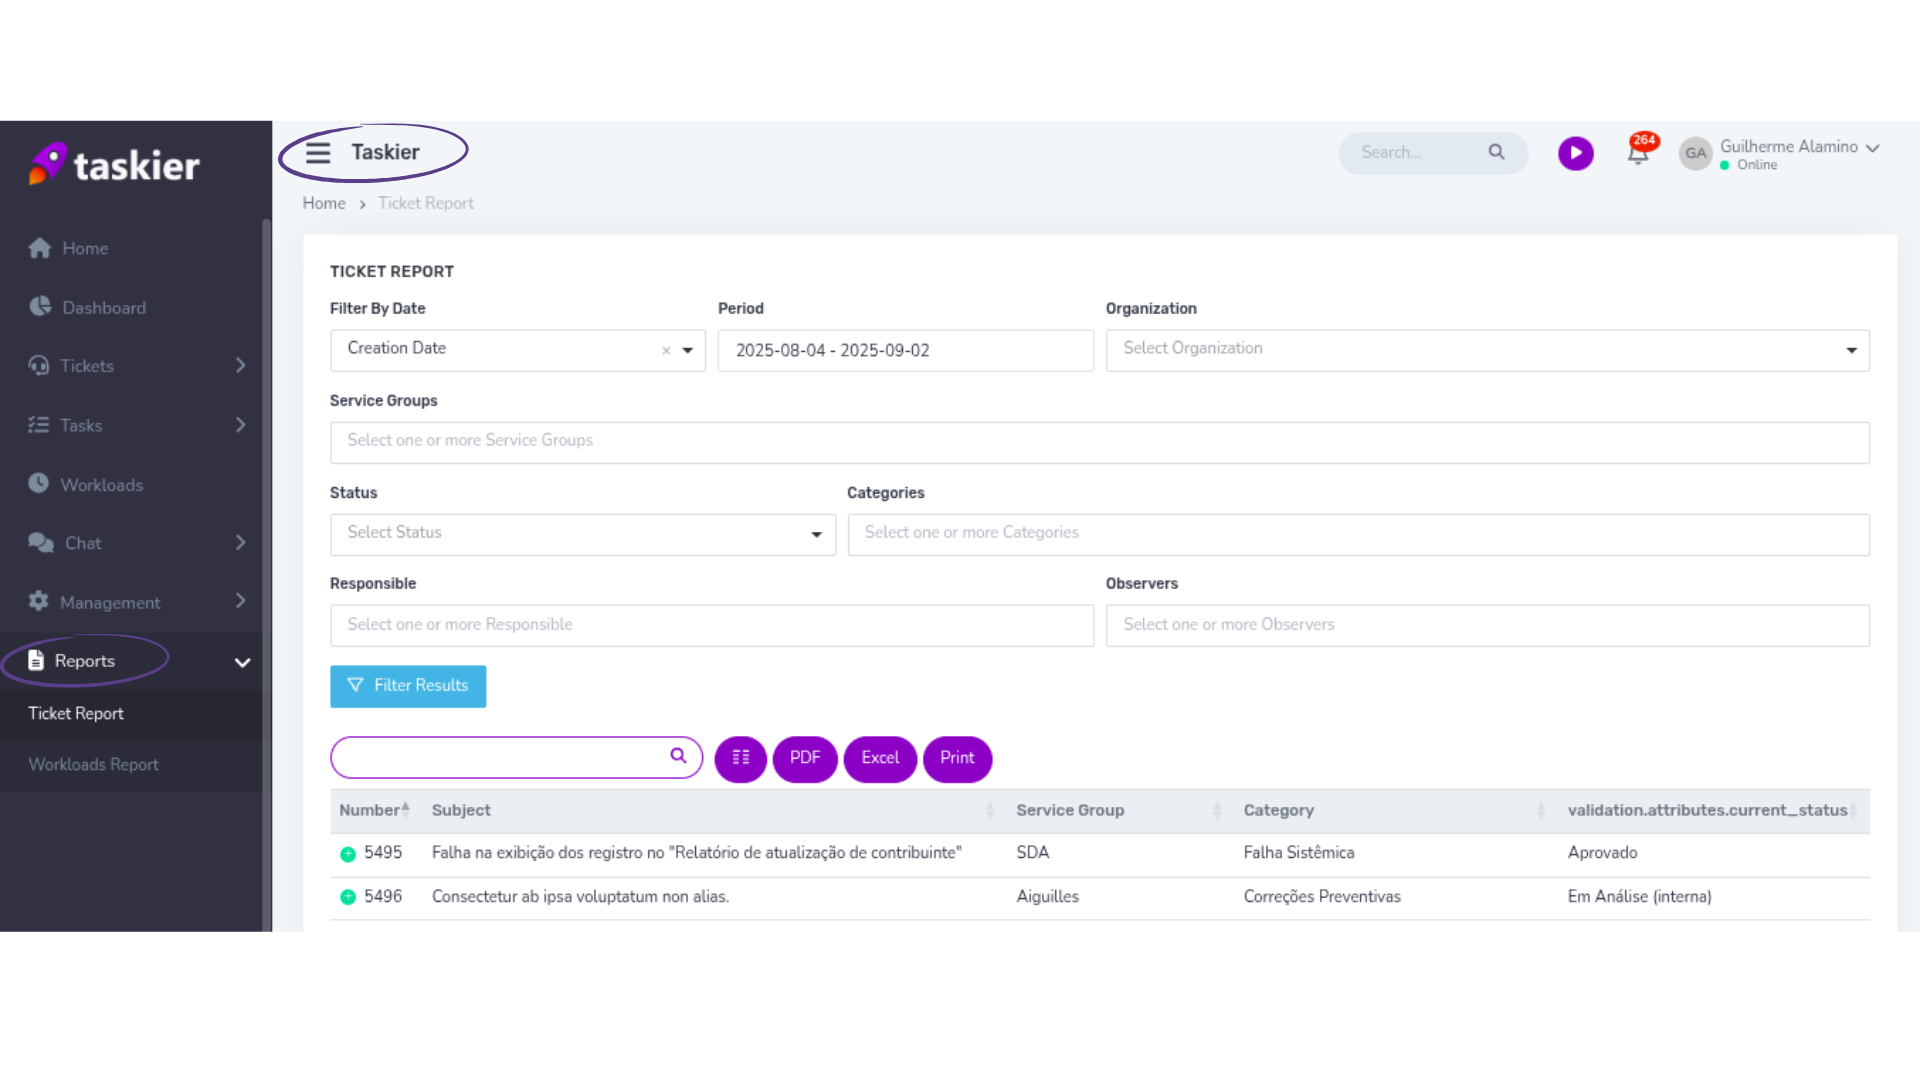Image resolution: width=1920 pixels, height=1080 pixels.
Task: Click the hamburger menu icon
Action: pos(318,153)
